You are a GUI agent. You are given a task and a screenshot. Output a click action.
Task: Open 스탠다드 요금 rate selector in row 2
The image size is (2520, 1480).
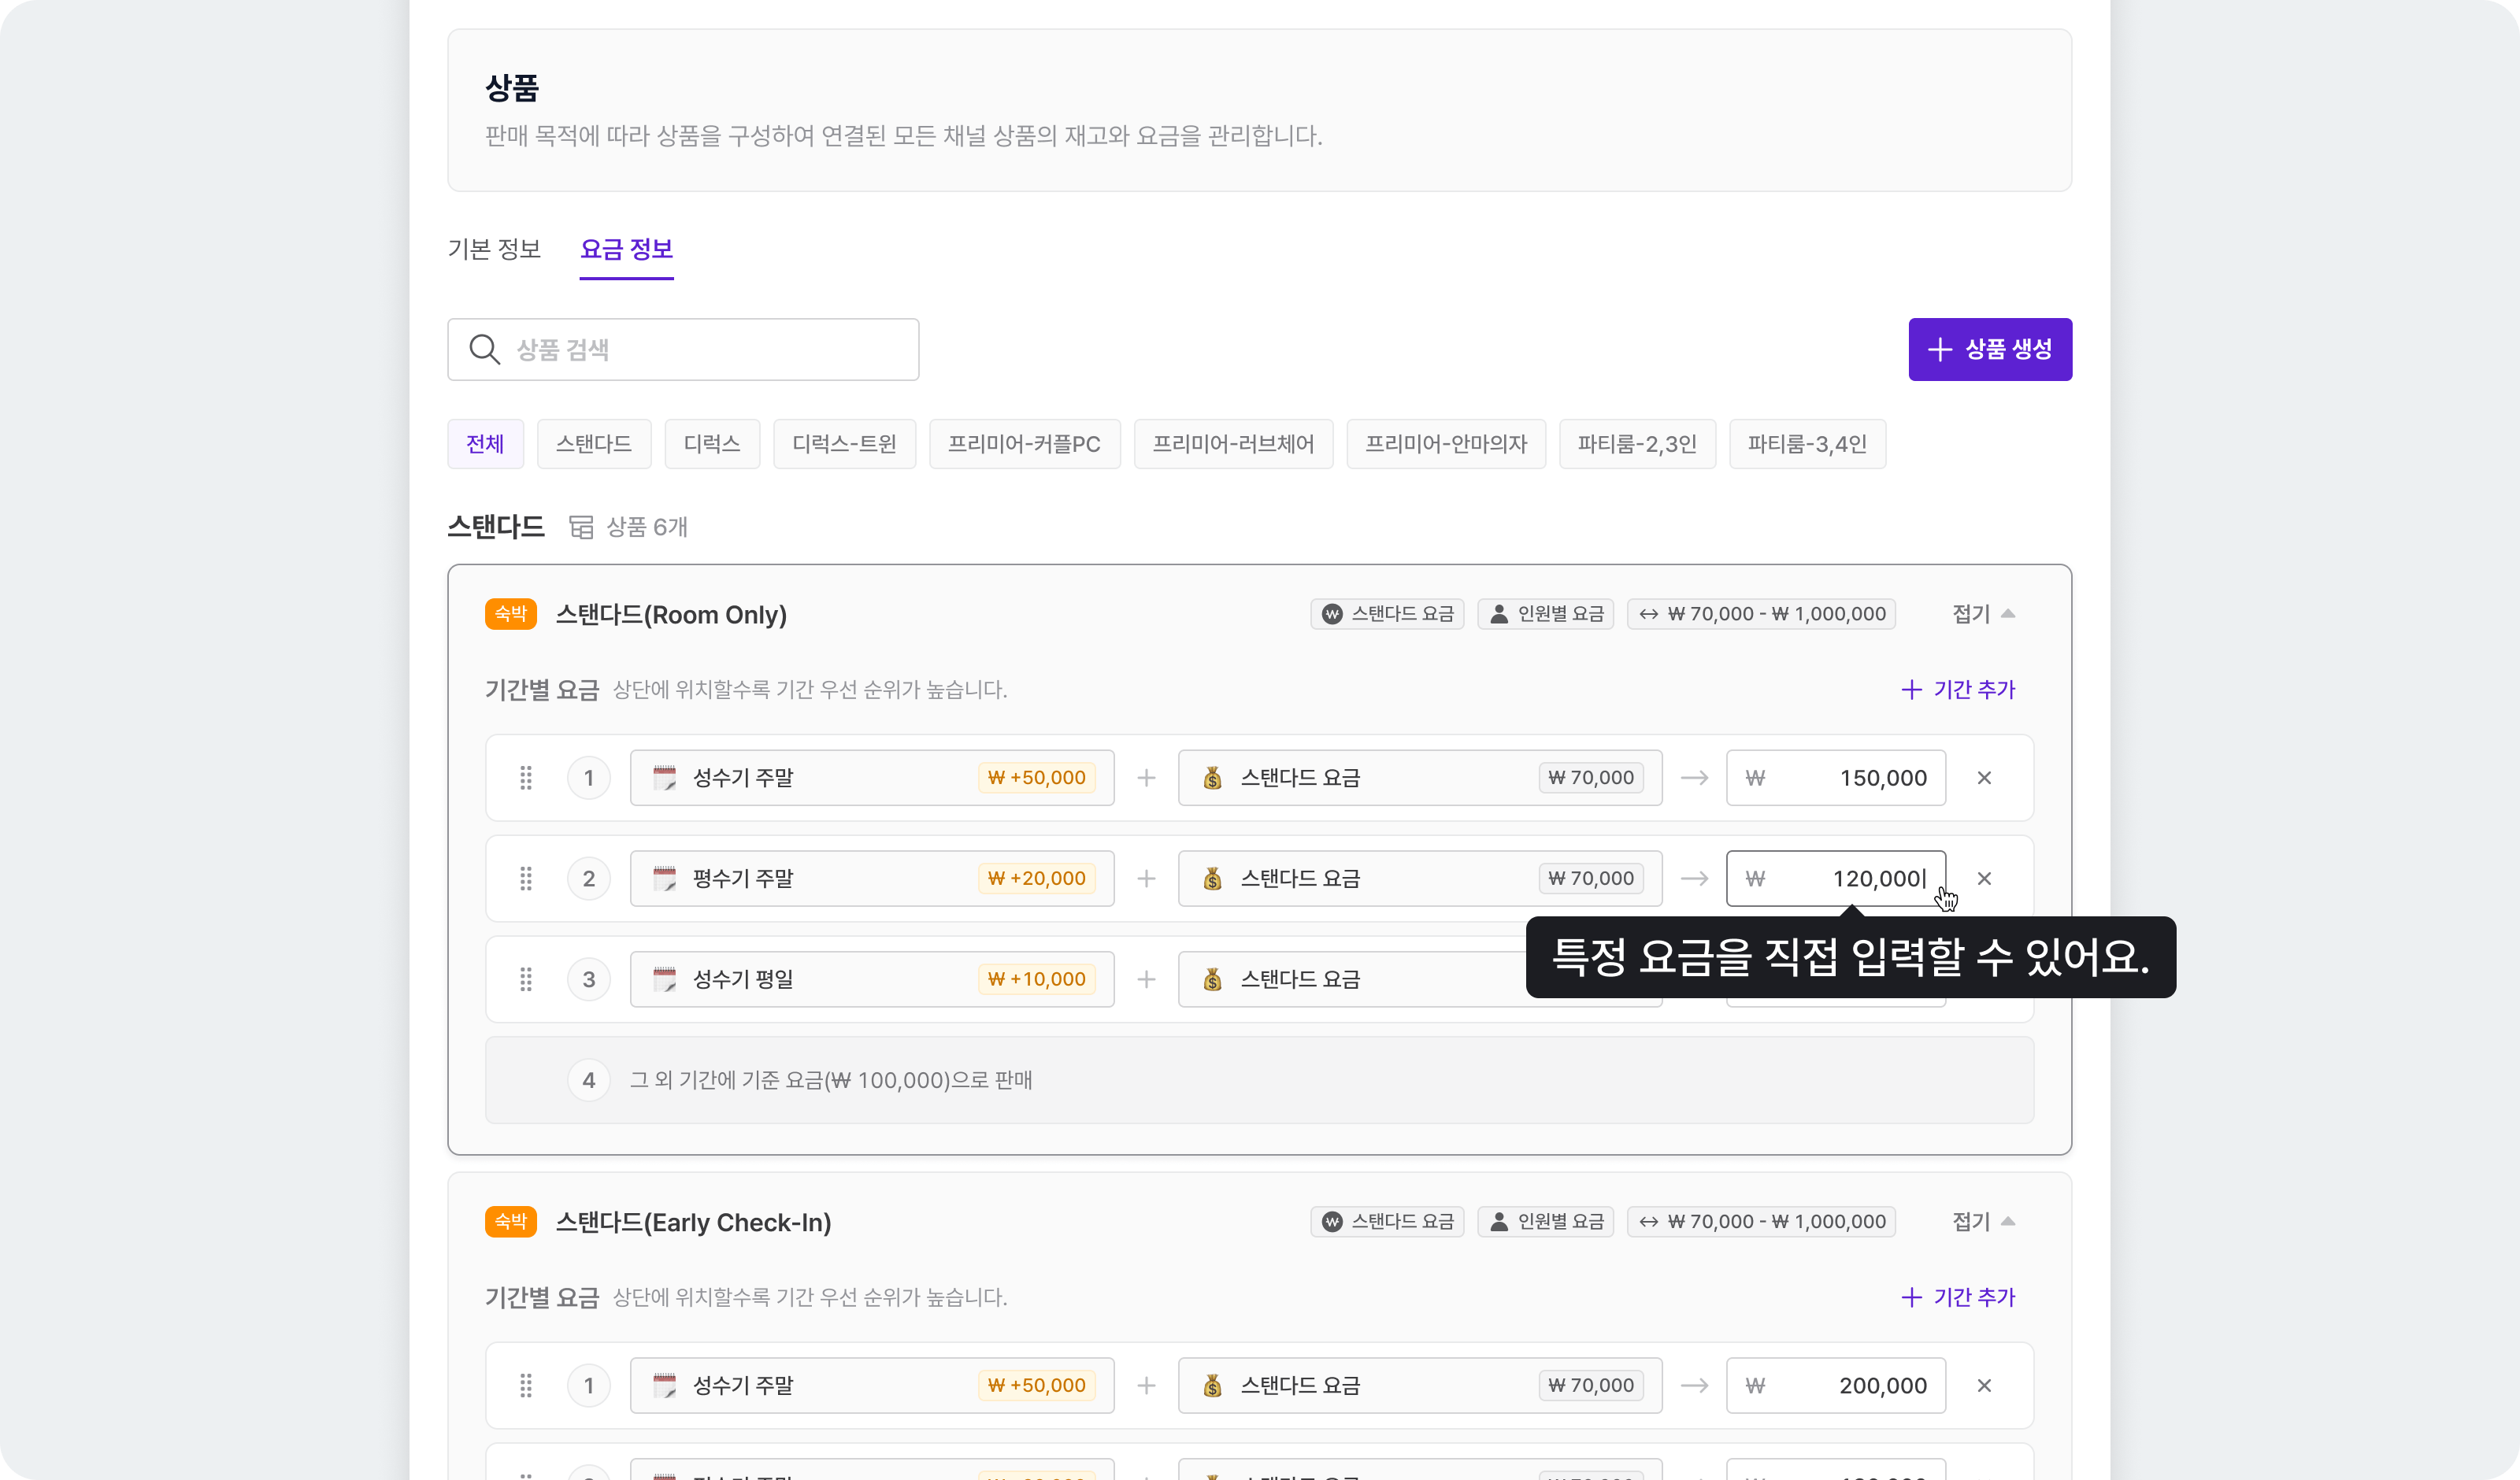point(1420,878)
